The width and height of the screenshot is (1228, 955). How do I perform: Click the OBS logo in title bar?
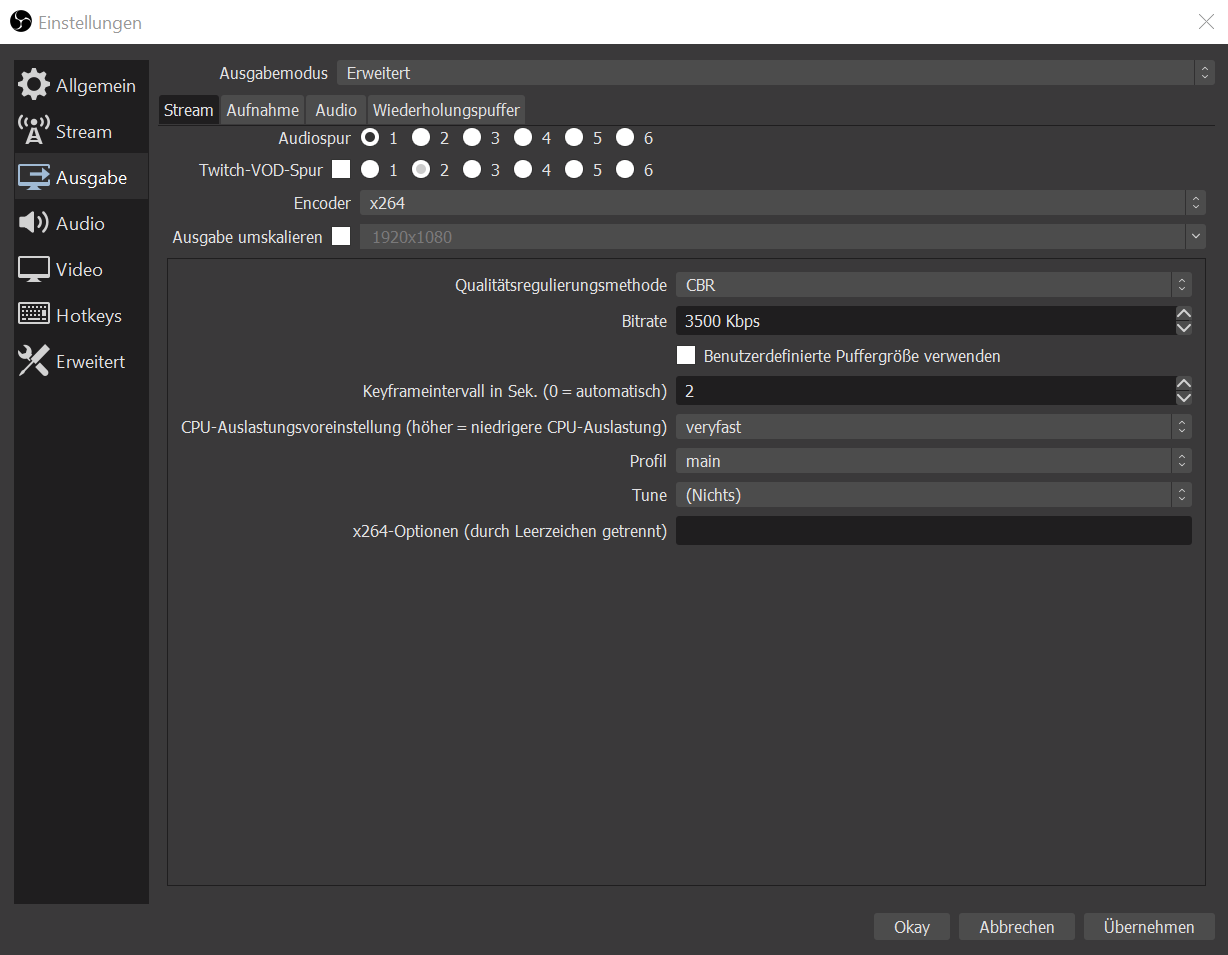pyautogui.click(x=20, y=21)
